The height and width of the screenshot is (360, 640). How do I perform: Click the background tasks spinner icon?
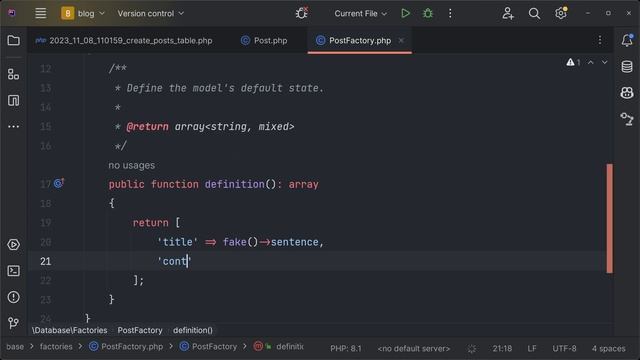coord(471,349)
